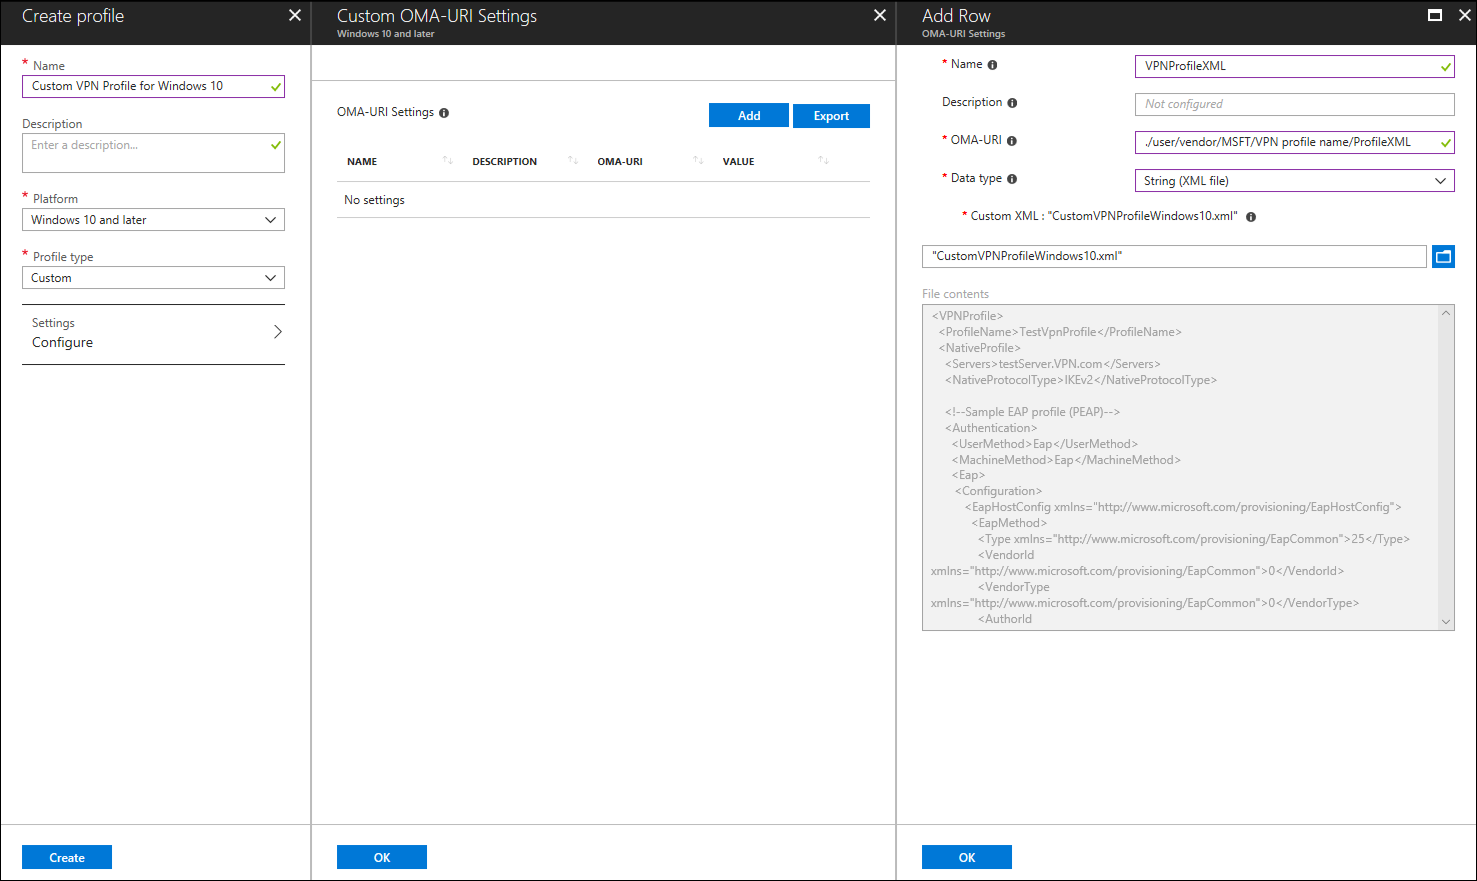Click into the Add Row Description field

pos(1294,104)
